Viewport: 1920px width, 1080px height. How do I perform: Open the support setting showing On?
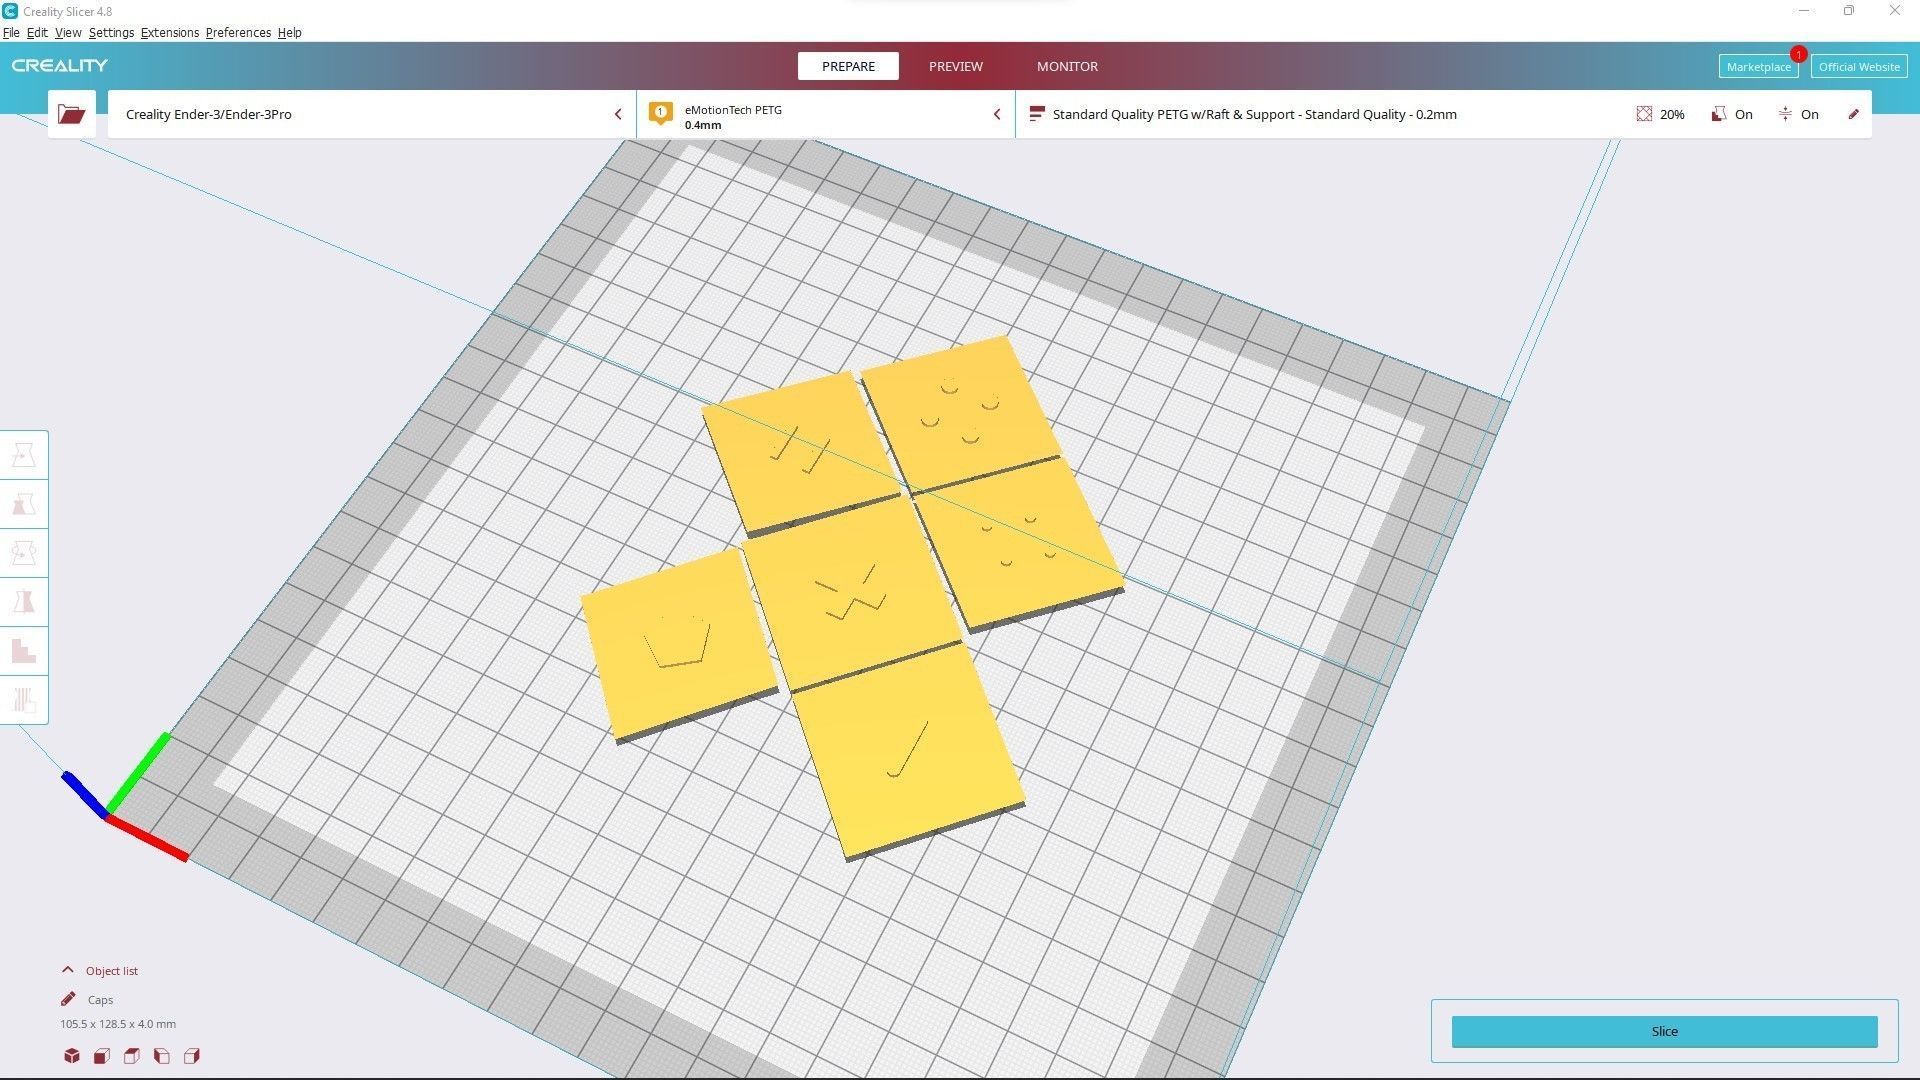coord(1732,114)
